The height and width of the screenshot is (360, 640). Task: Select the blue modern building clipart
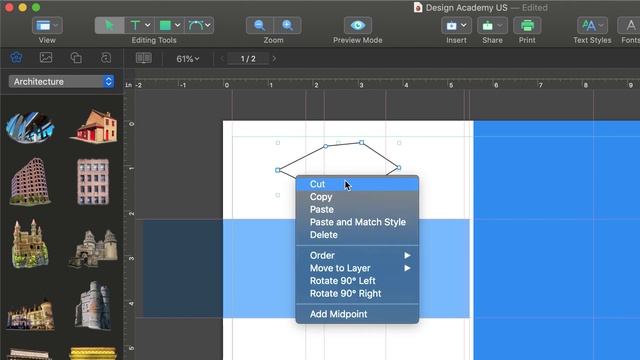[x=30, y=127]
